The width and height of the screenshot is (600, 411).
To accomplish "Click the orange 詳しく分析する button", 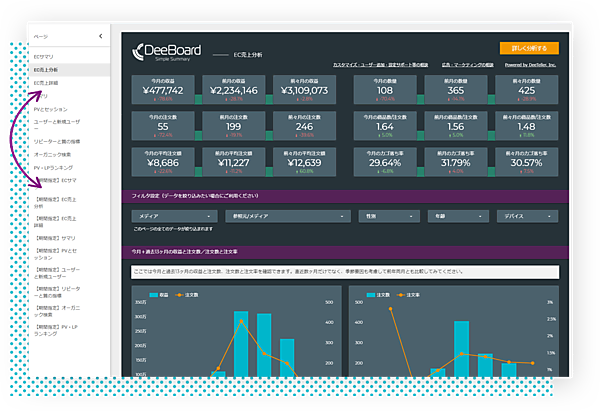I will click(529, 48).
